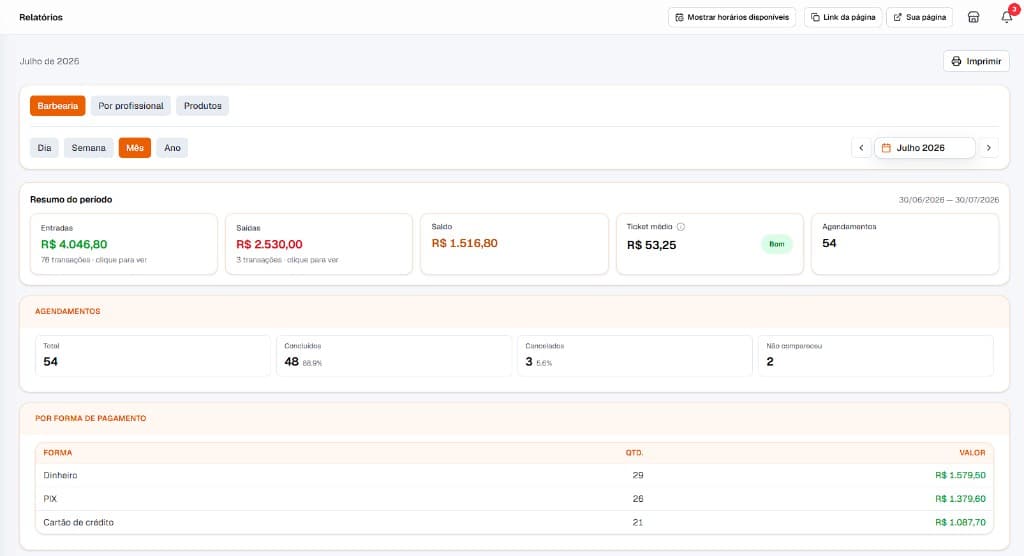Click the Dinheiro row in payment table
The width and height of the screenshot is (1024, 556).
coord(514,476)
